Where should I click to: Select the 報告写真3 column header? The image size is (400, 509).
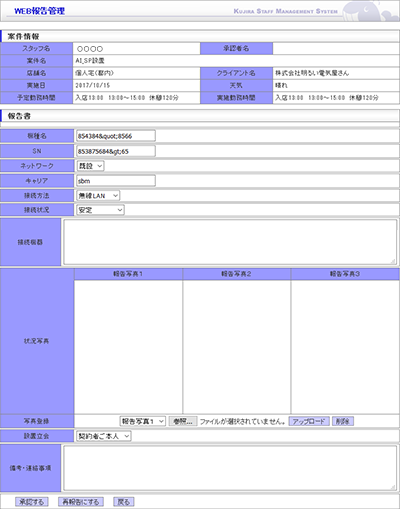coord(345,274)
